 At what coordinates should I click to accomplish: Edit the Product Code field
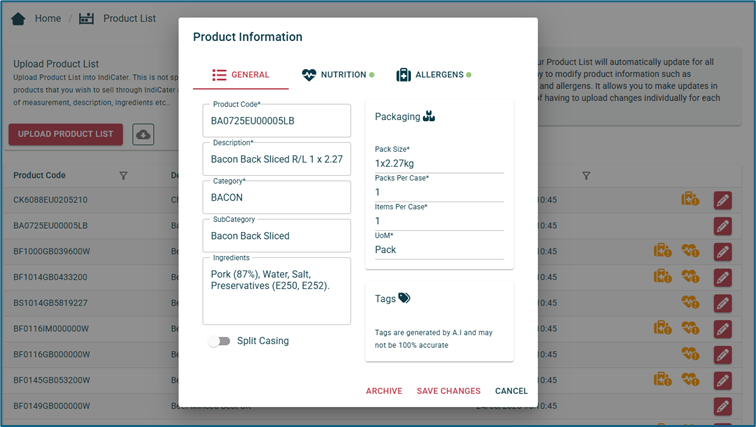(277, 120)
